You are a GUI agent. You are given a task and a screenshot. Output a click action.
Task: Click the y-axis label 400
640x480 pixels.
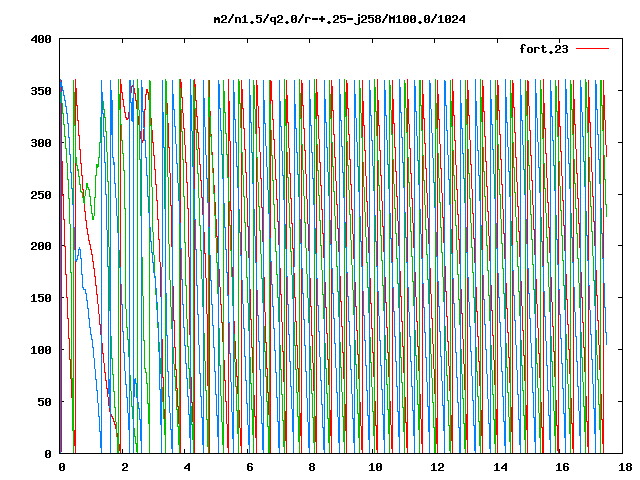click(41, 40)
